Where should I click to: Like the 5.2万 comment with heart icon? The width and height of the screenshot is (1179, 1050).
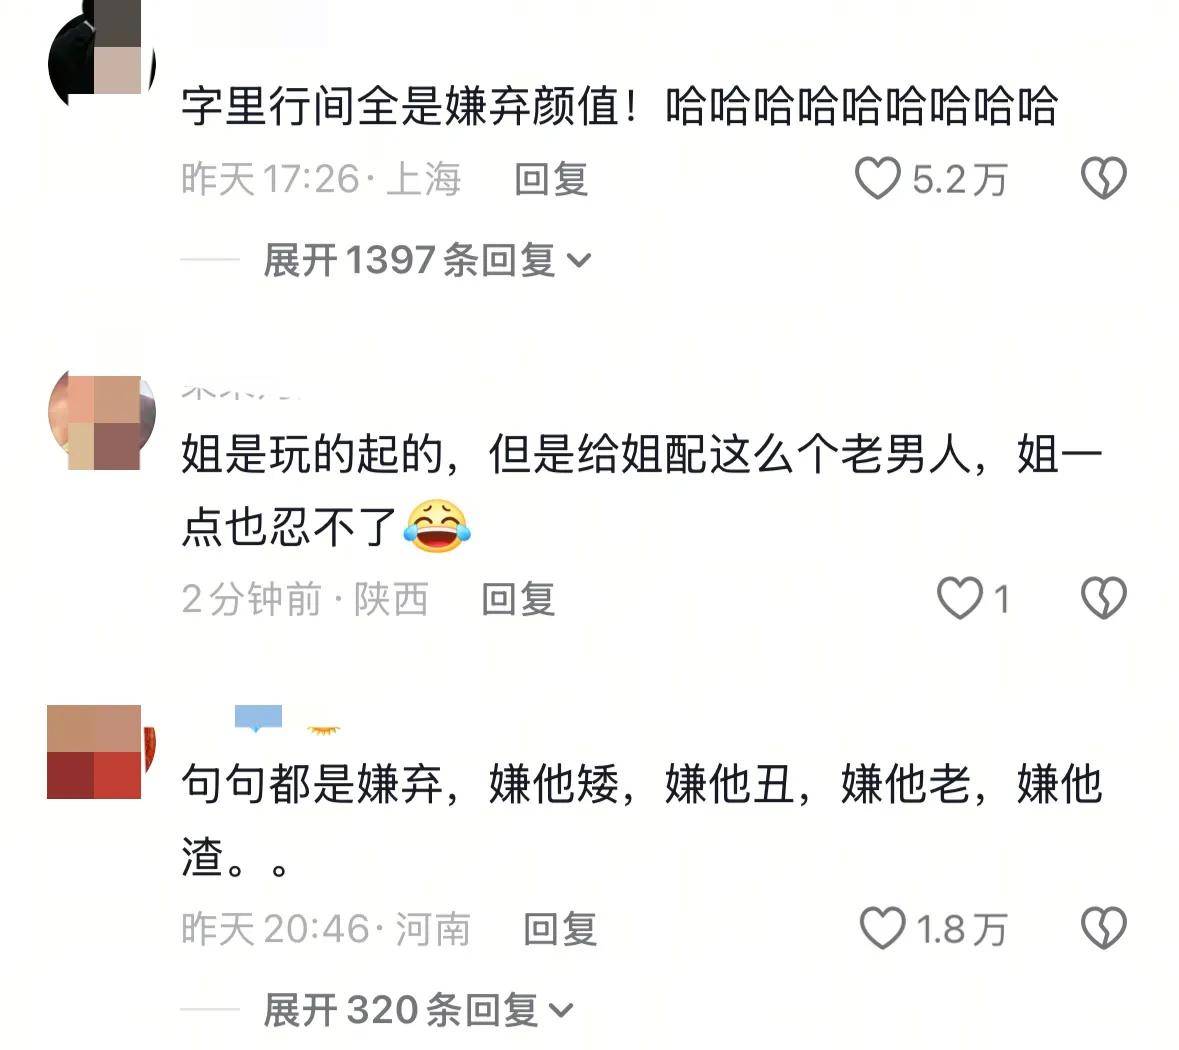[877, 179]
